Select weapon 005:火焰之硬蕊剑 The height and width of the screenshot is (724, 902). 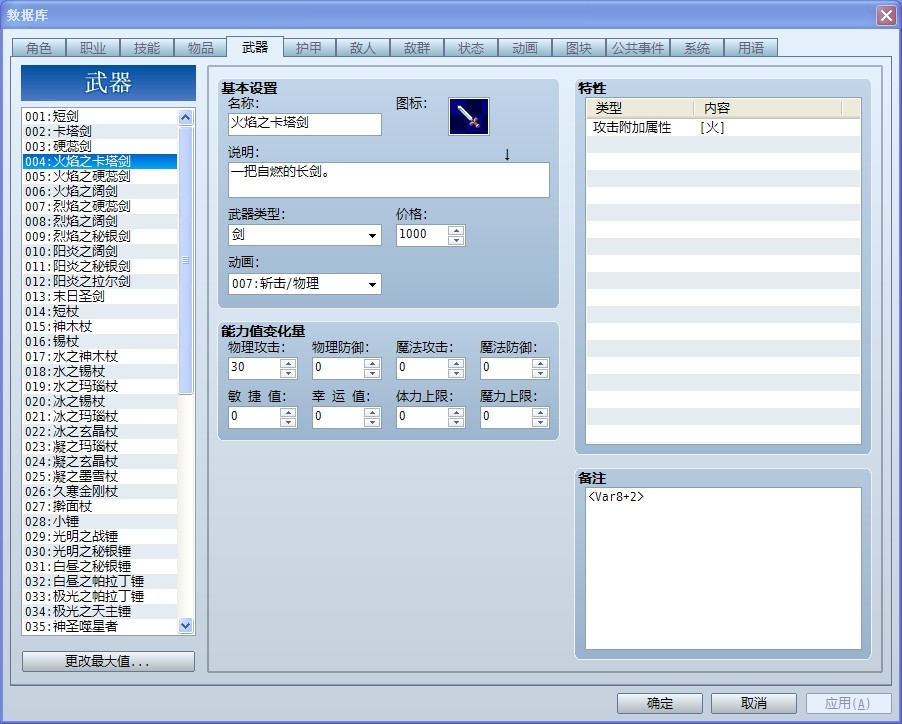click(x=100, y=177)
